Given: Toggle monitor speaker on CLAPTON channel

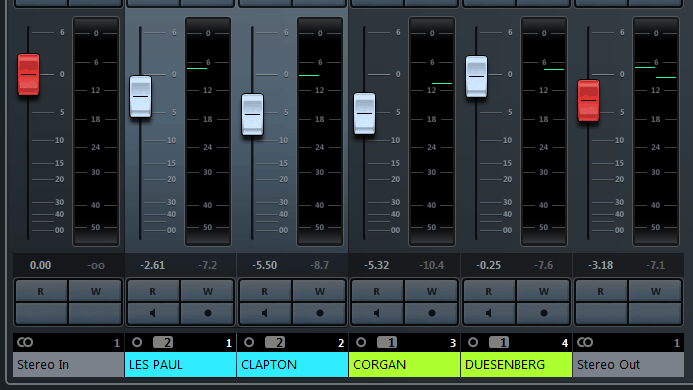Looking at the screenshot, I should [265, 313].
